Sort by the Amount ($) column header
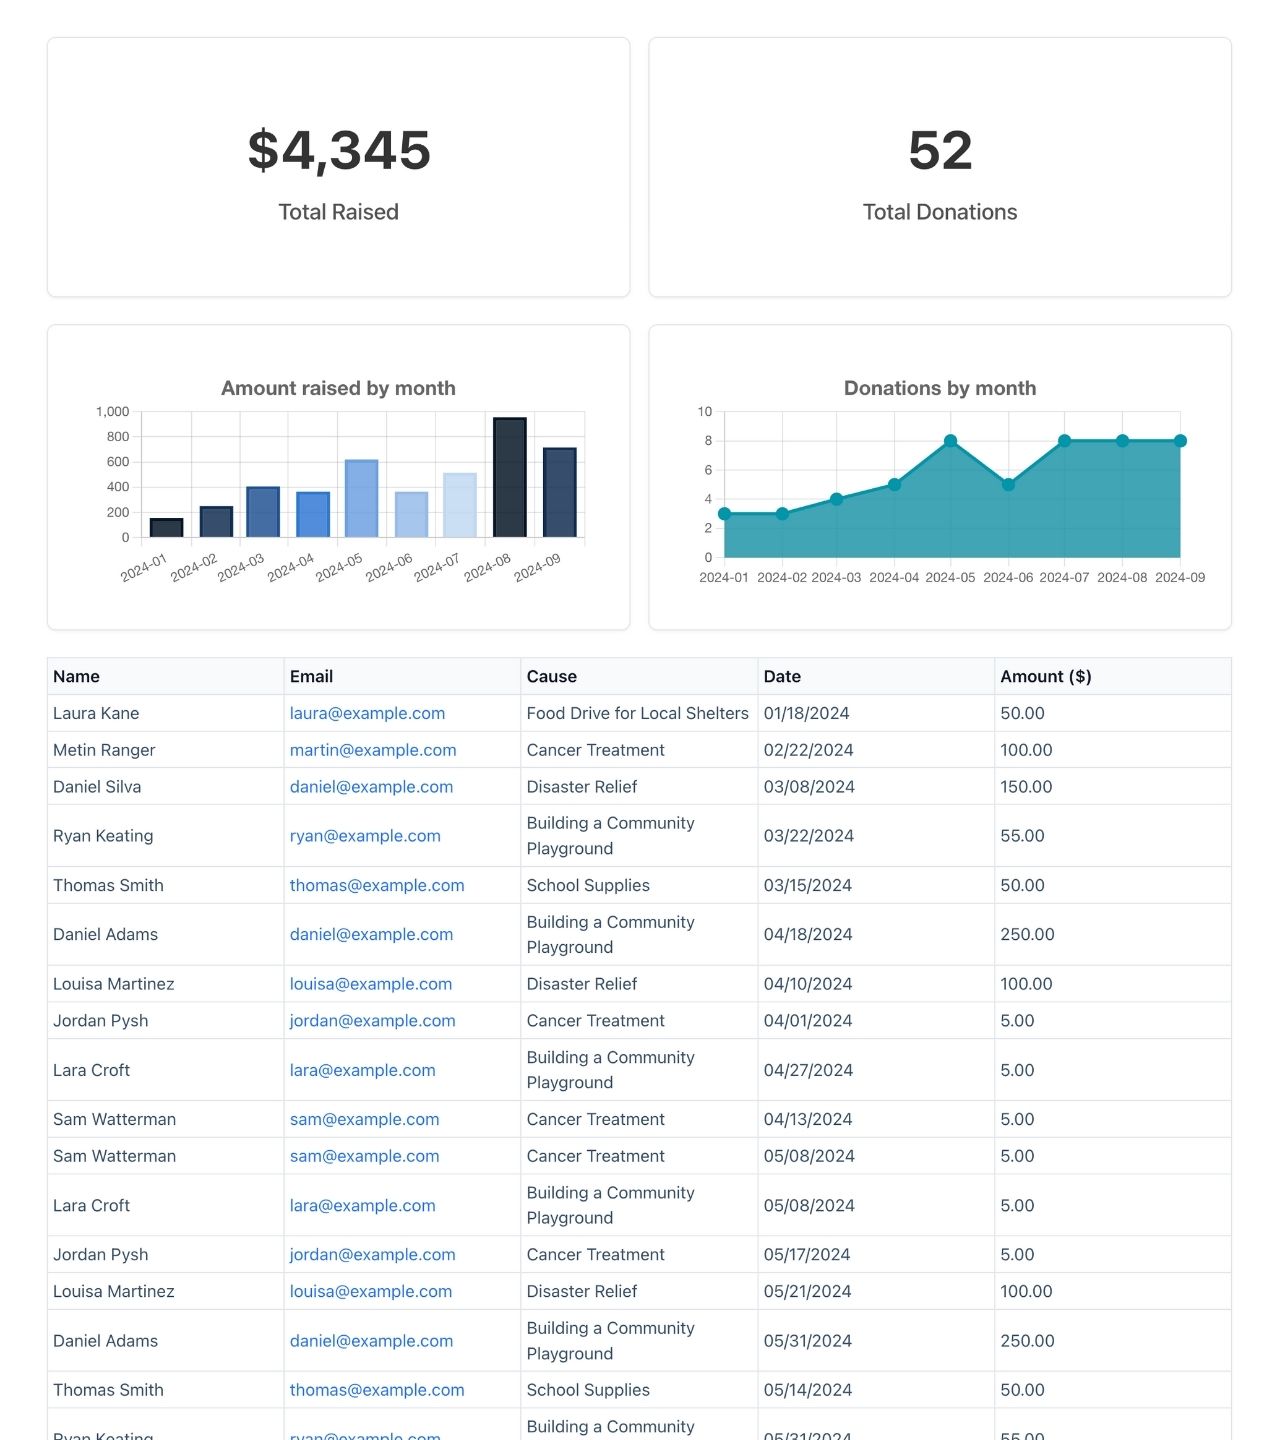 [x=1045, y=676]
